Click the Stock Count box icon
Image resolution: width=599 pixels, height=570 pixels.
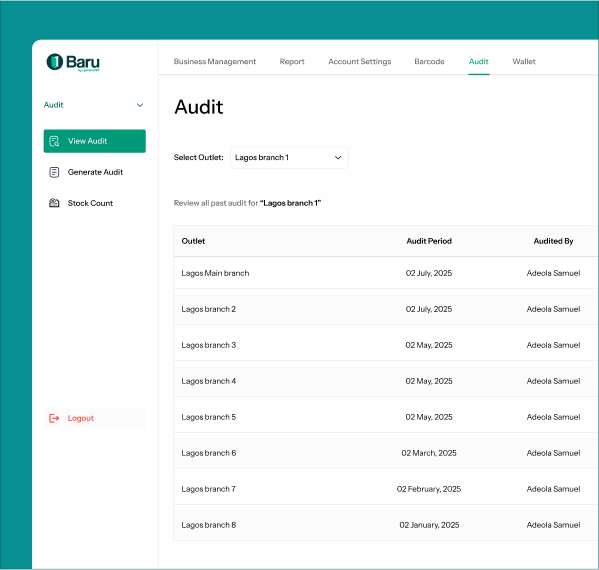coord(54,203)
